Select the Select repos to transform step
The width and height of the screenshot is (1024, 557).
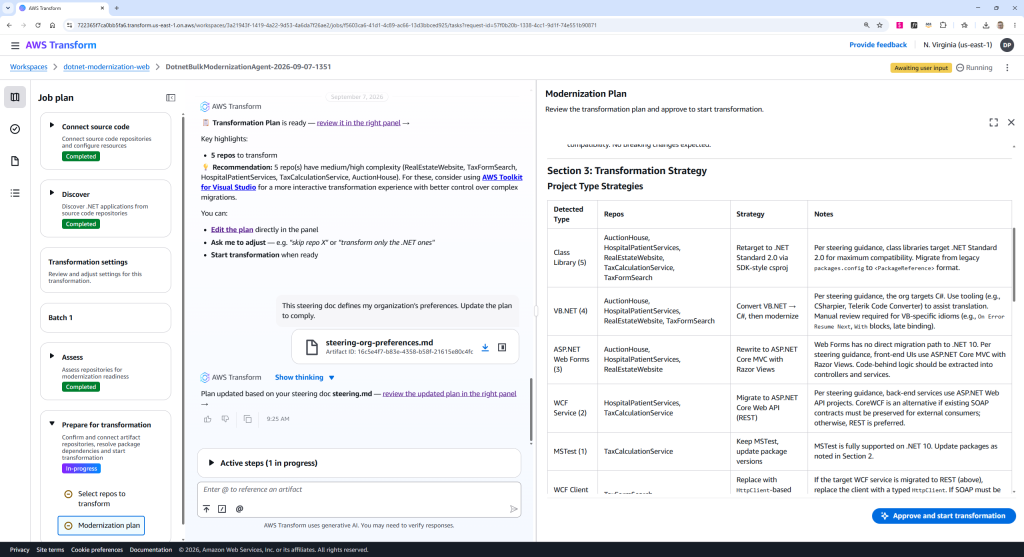[x=101, y=499]
